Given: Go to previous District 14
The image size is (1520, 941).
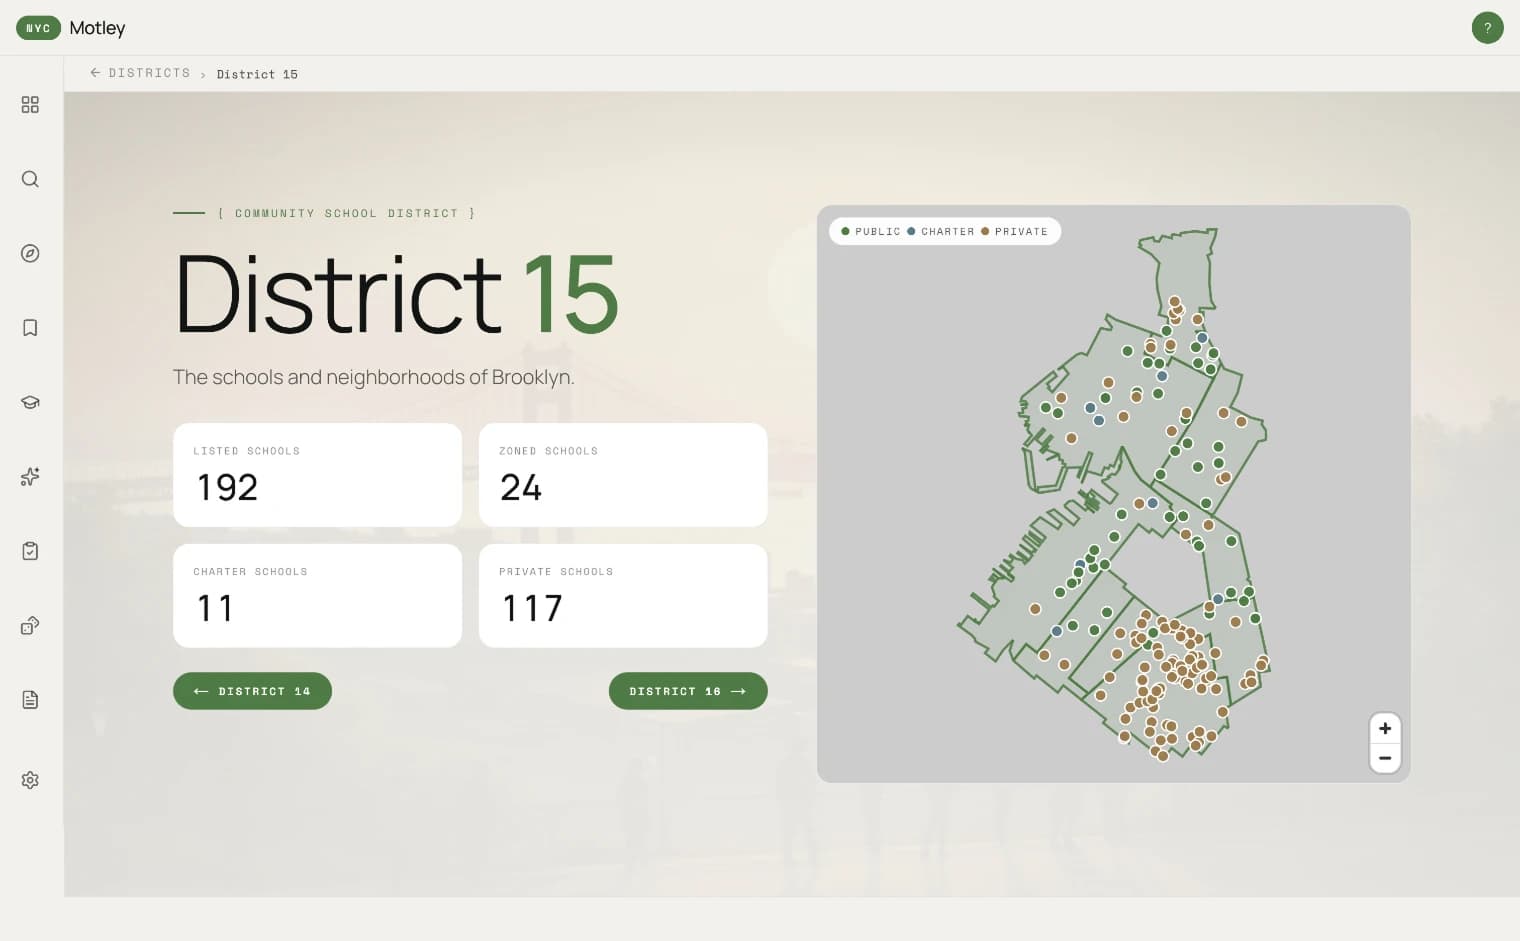Looking at the screenshot, I should click(x=252, y=691).
